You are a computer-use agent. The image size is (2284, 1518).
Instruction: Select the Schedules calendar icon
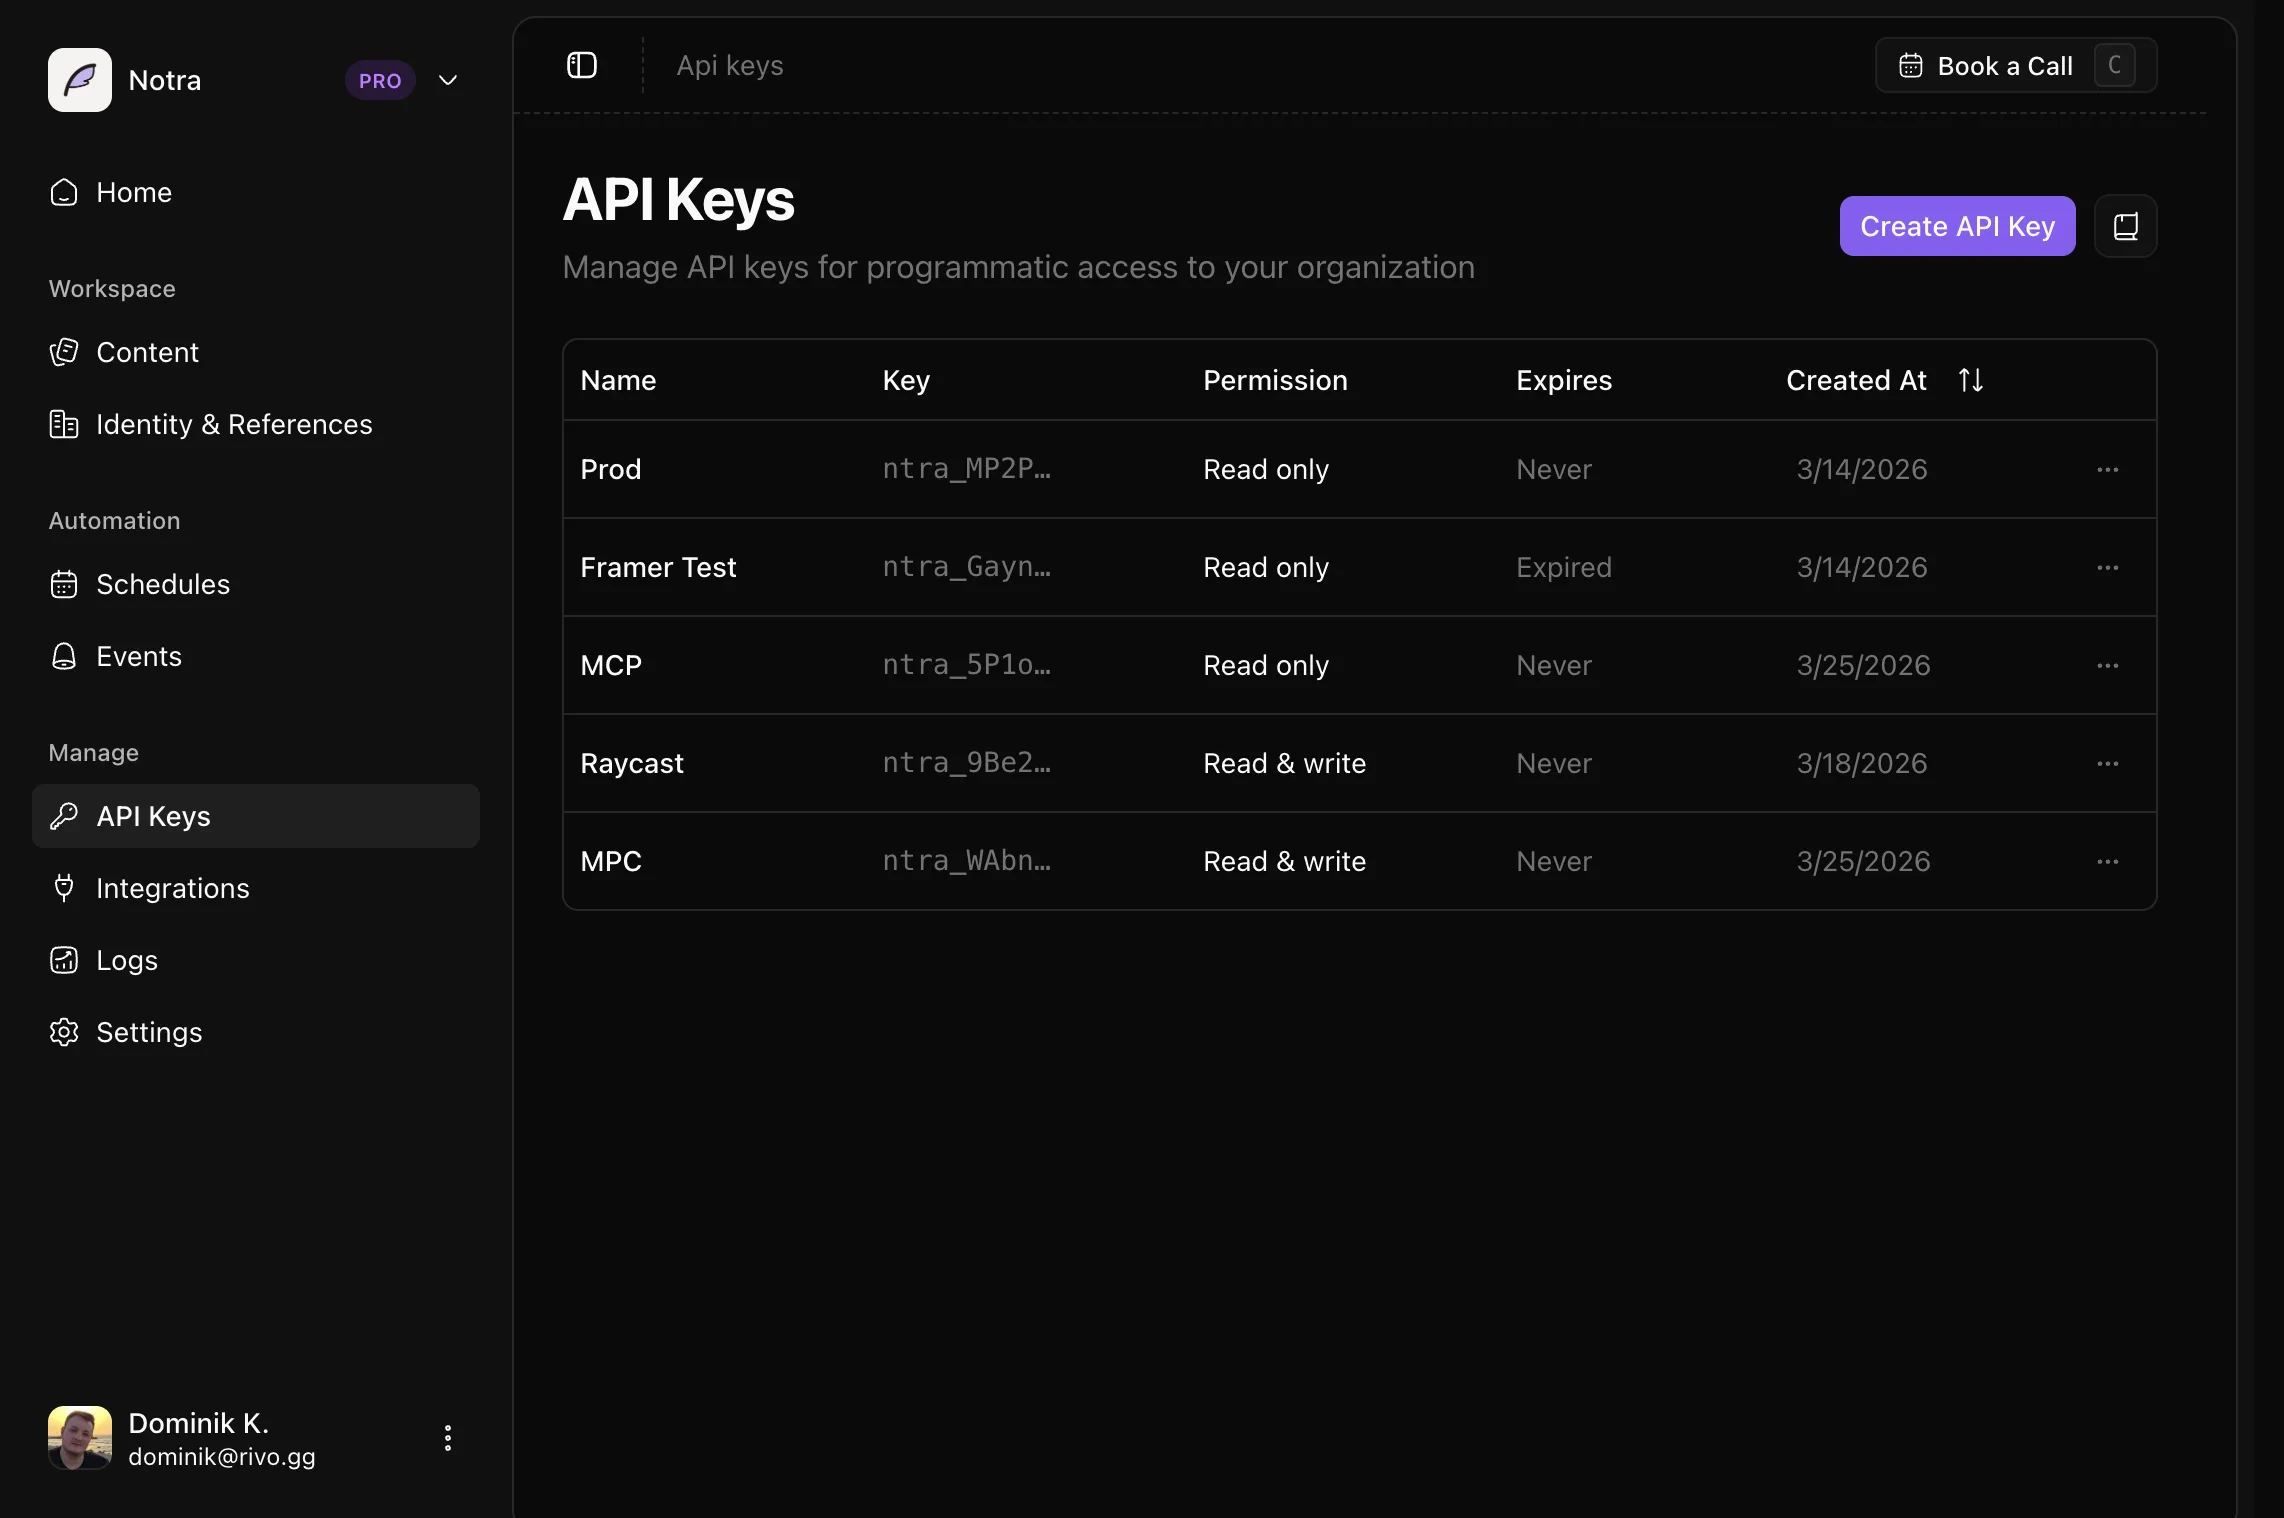63,584
